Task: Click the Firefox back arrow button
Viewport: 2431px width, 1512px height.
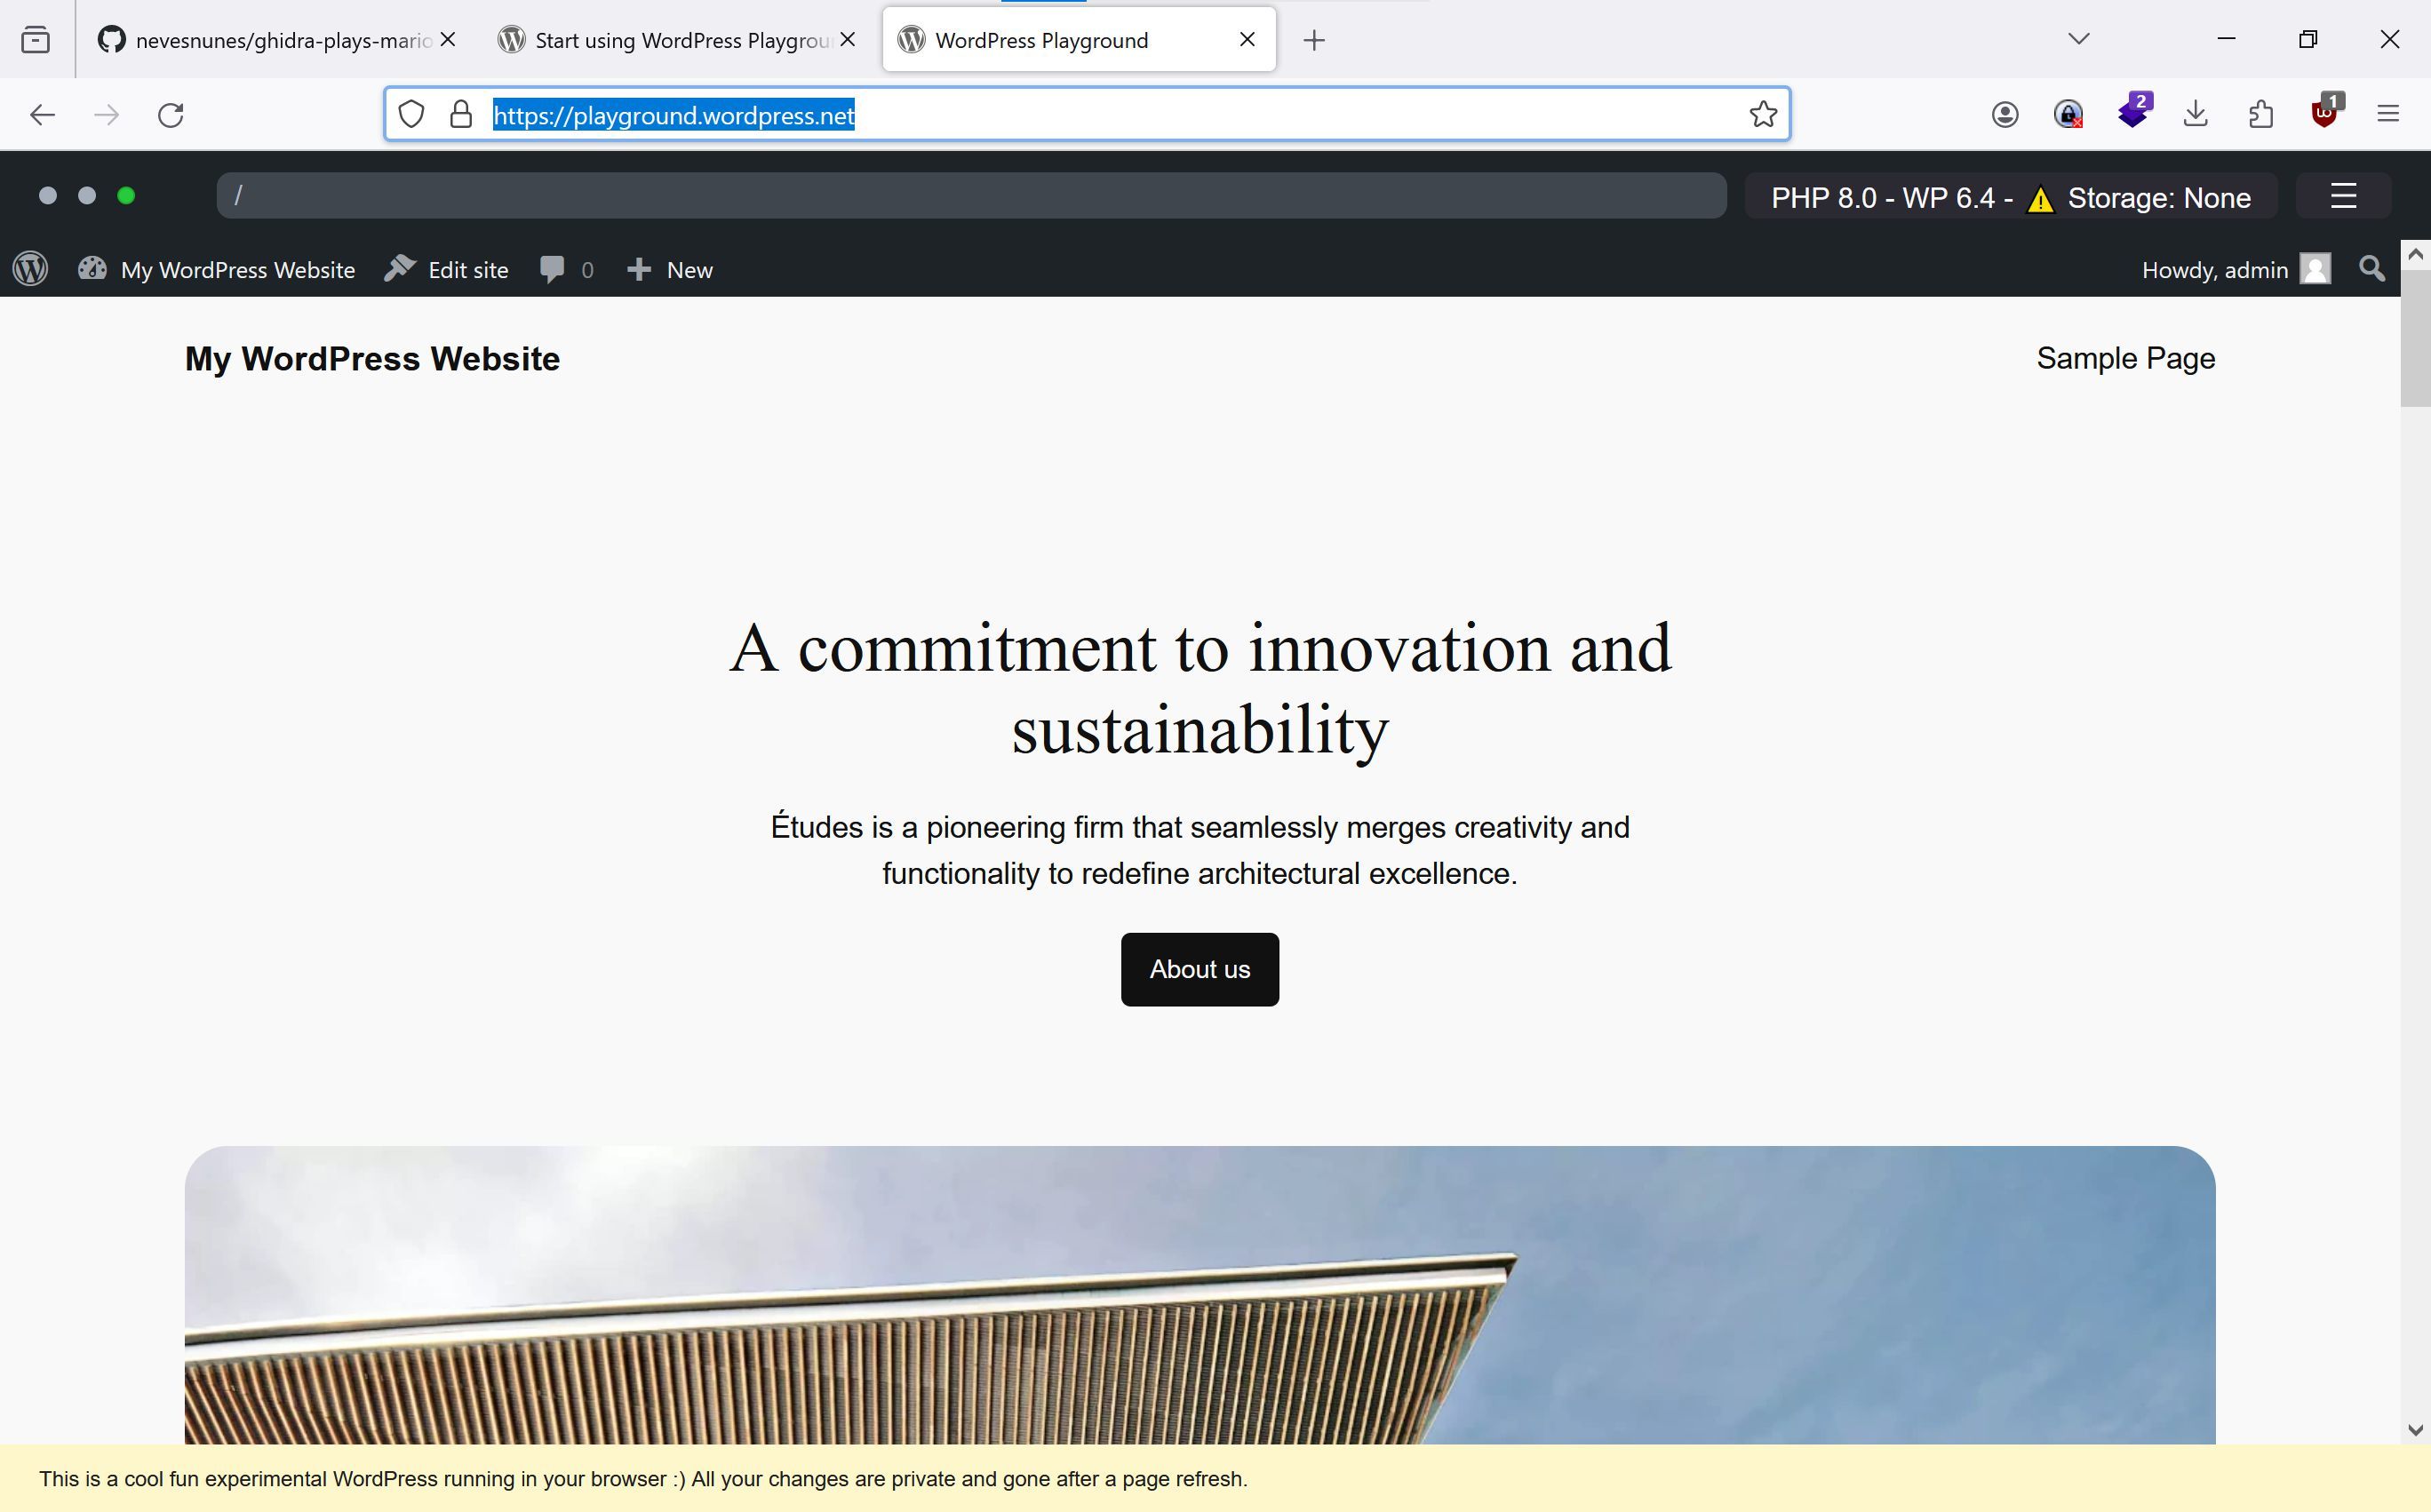Action: point(42,115)
